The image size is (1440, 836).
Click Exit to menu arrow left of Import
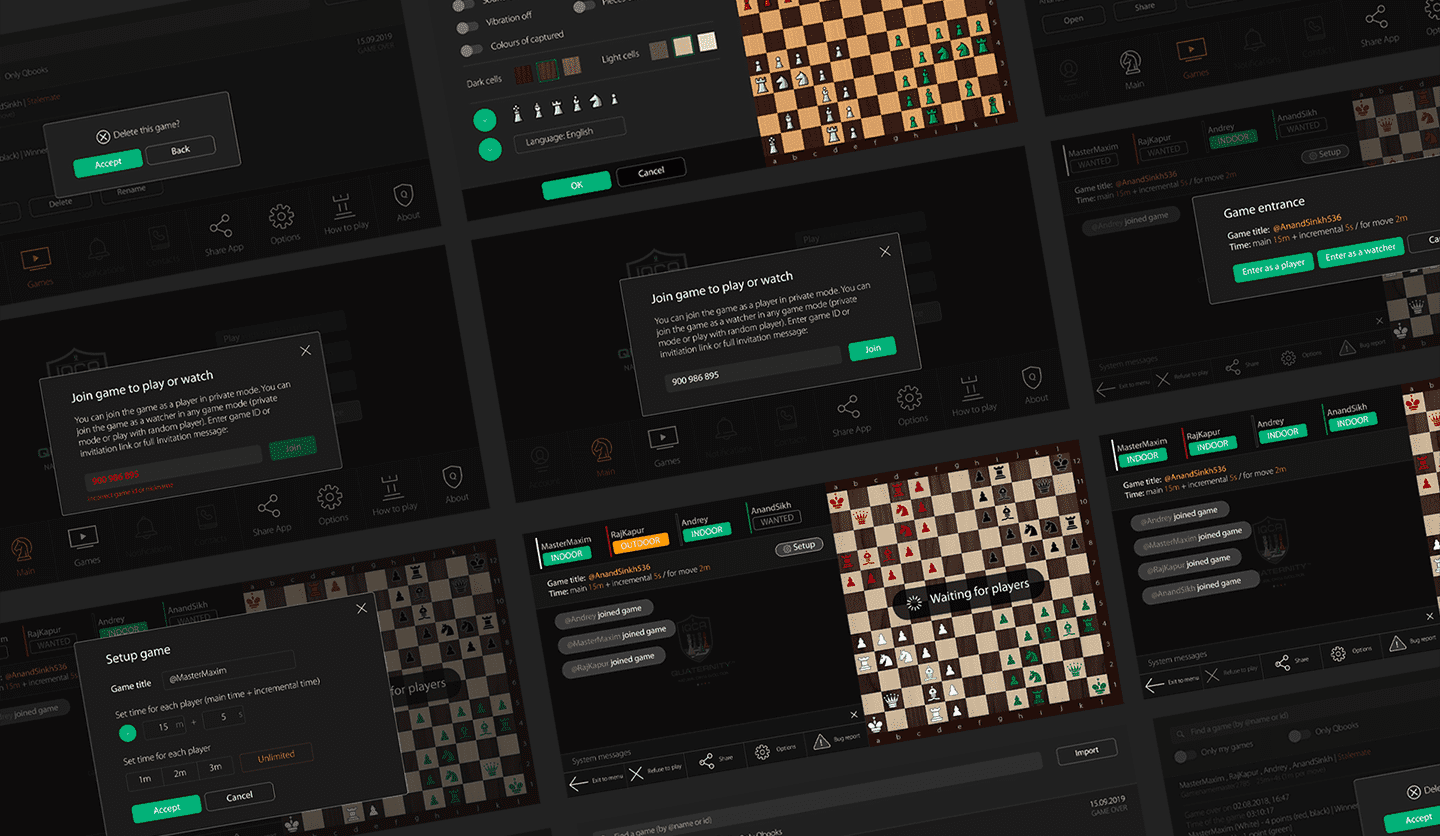coord(579,783)
